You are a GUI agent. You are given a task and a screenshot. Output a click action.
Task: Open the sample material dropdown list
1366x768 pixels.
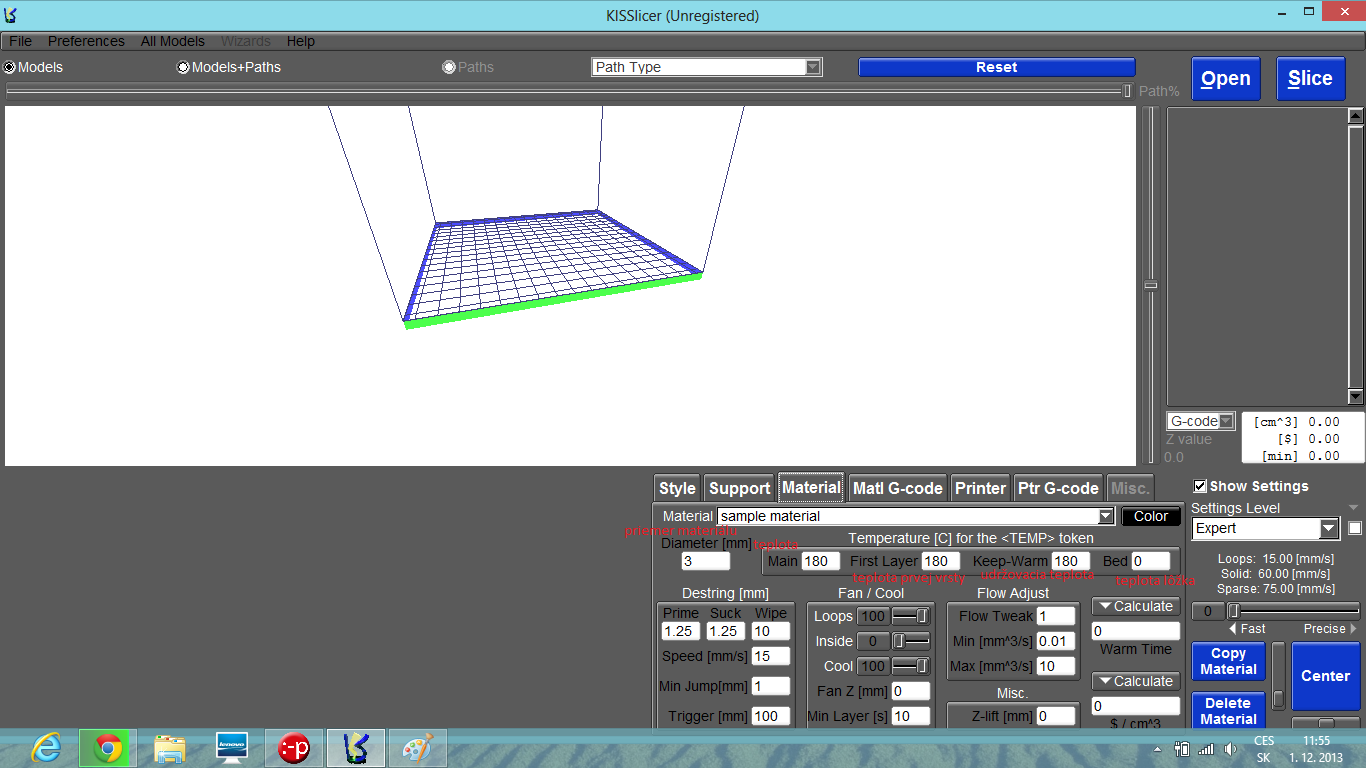coord(1105,516)
